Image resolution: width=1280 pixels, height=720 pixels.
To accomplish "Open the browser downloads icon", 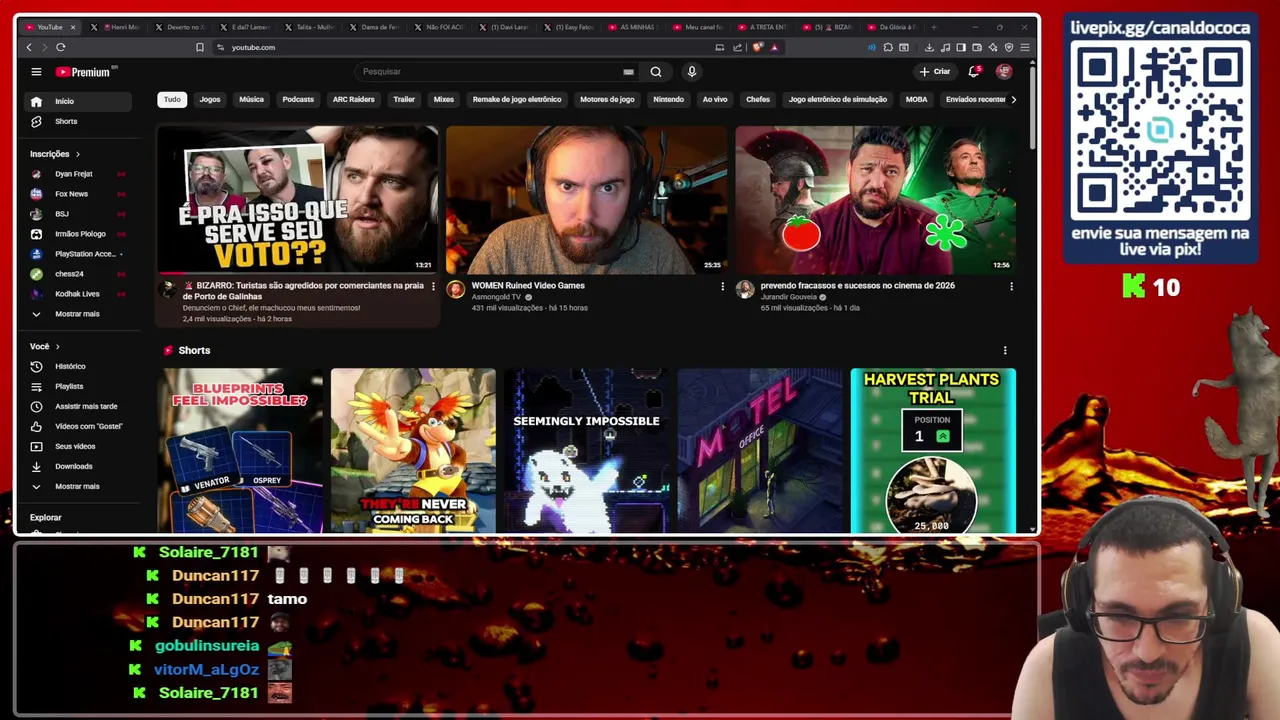I will click(929, 47).
